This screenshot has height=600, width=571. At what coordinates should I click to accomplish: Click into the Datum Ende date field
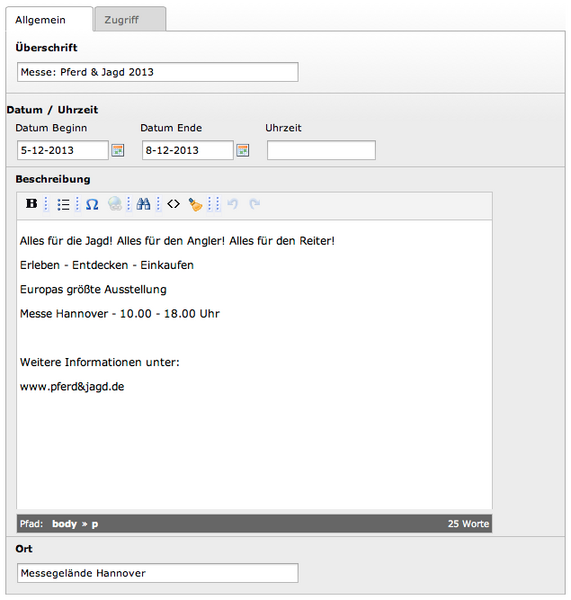[188, 150]
